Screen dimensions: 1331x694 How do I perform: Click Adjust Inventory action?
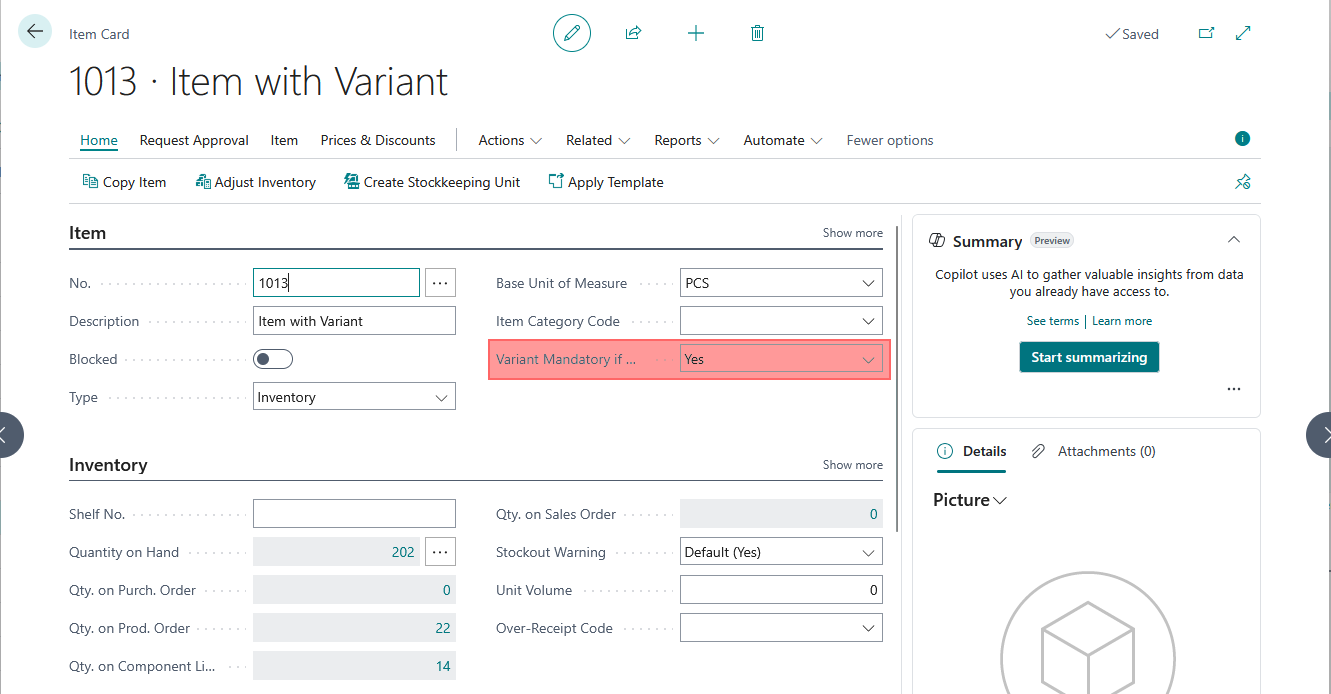[256, 182]
